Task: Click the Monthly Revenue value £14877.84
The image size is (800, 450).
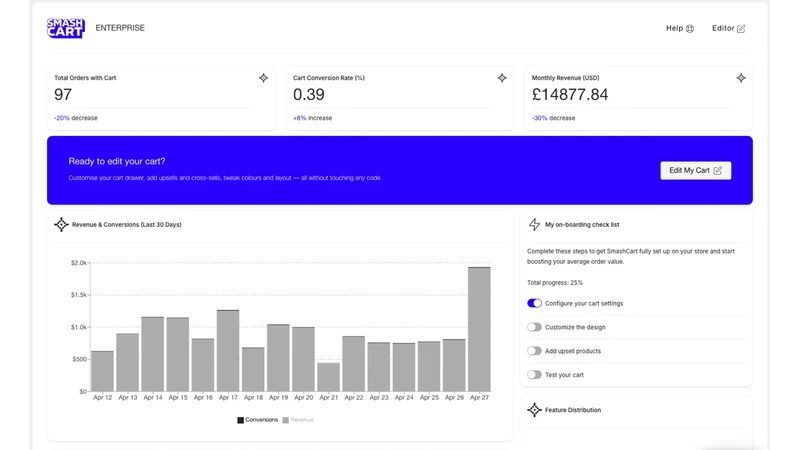Action: [x=570, y=94]
